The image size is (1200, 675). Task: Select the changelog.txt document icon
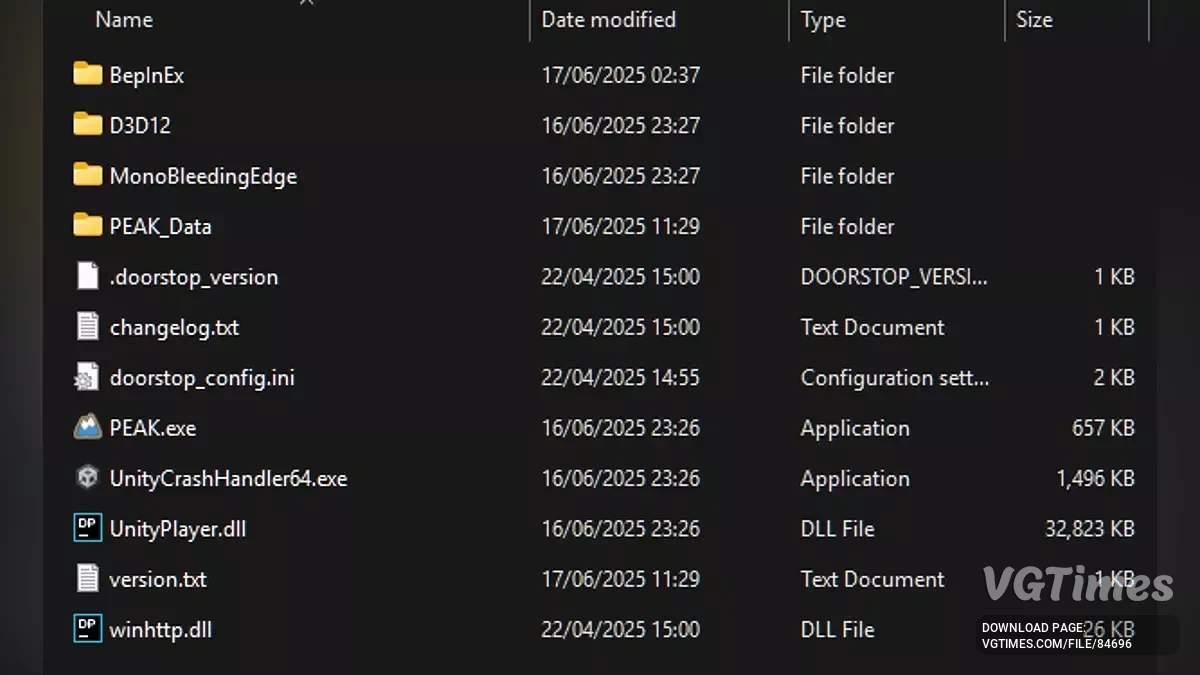[88, 327]
